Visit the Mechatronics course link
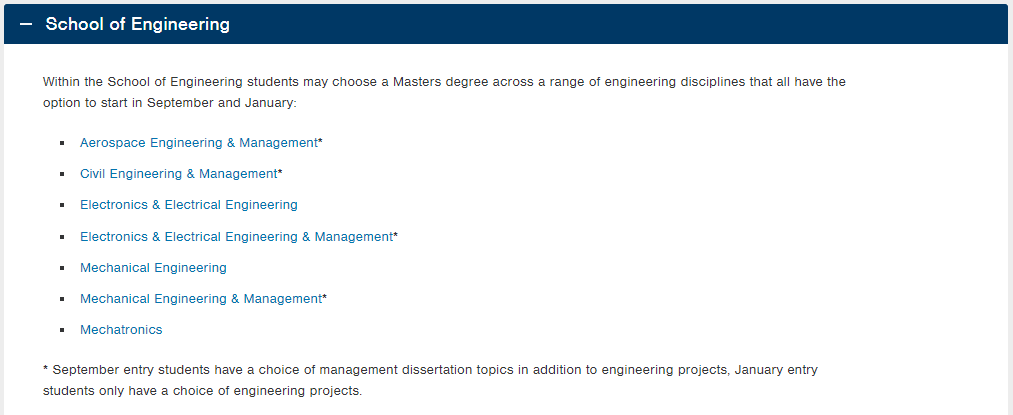 tap(121, 330)
